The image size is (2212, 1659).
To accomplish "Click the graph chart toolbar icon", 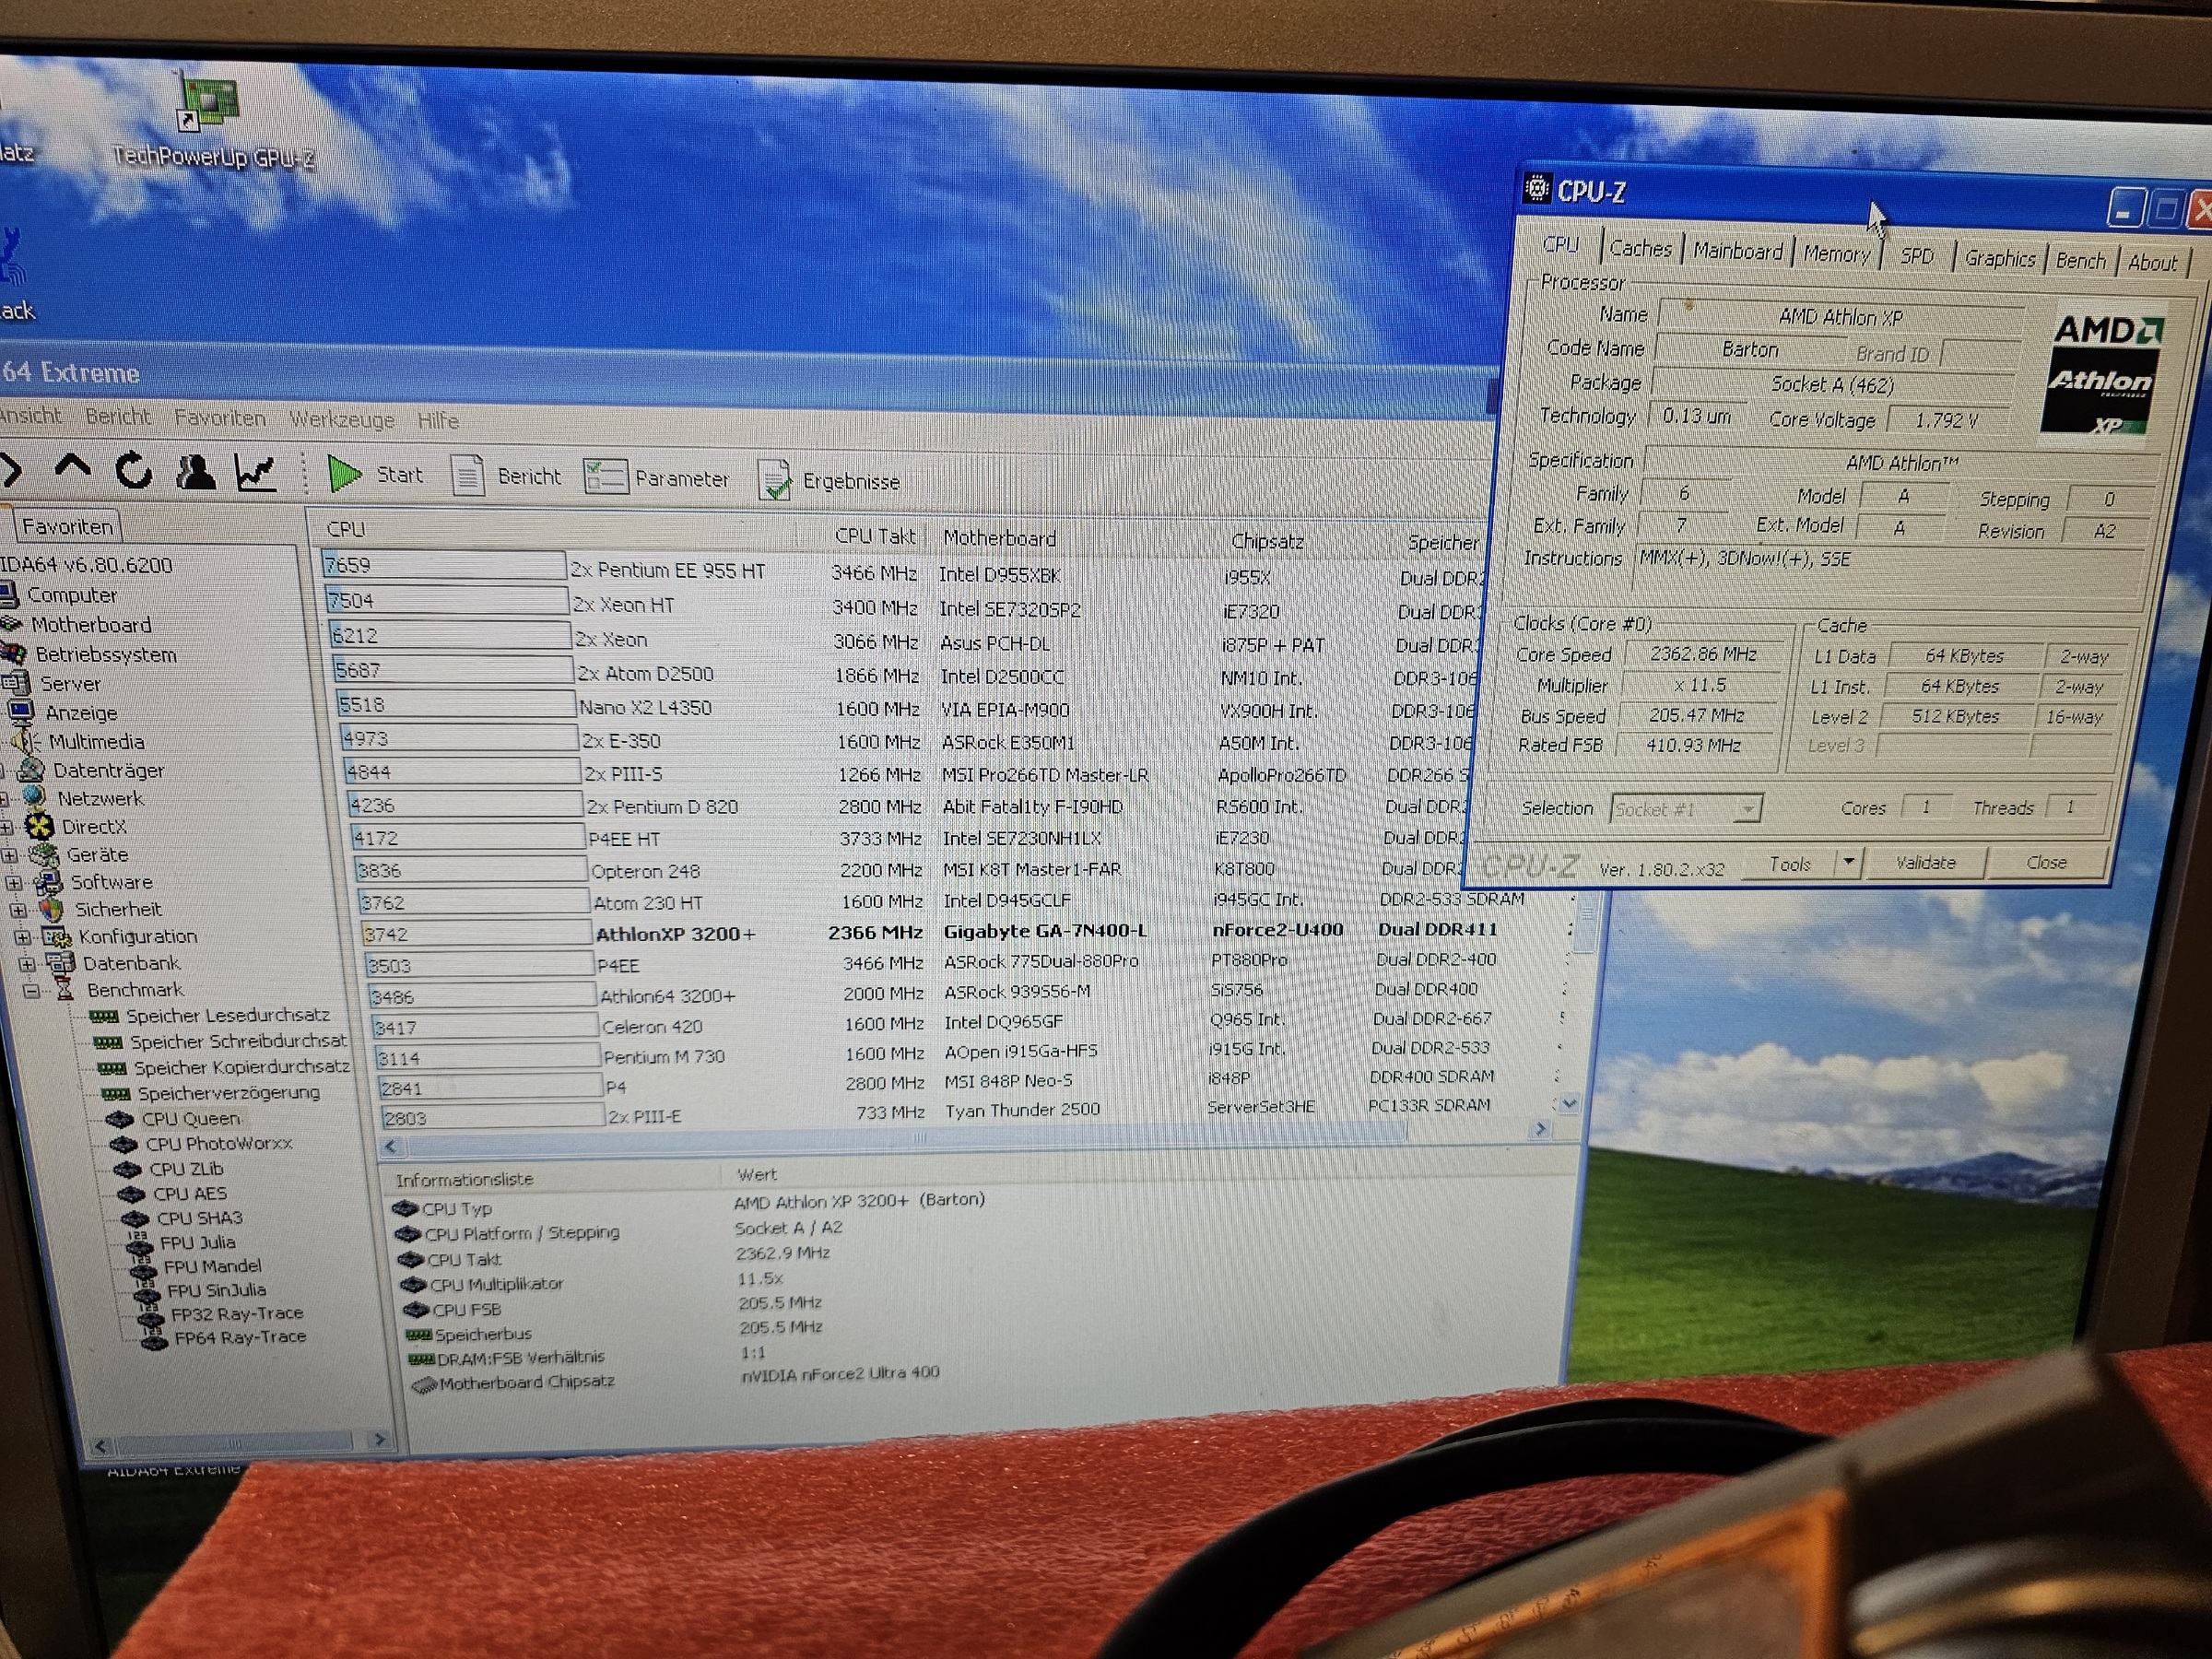I will point(256,472).
